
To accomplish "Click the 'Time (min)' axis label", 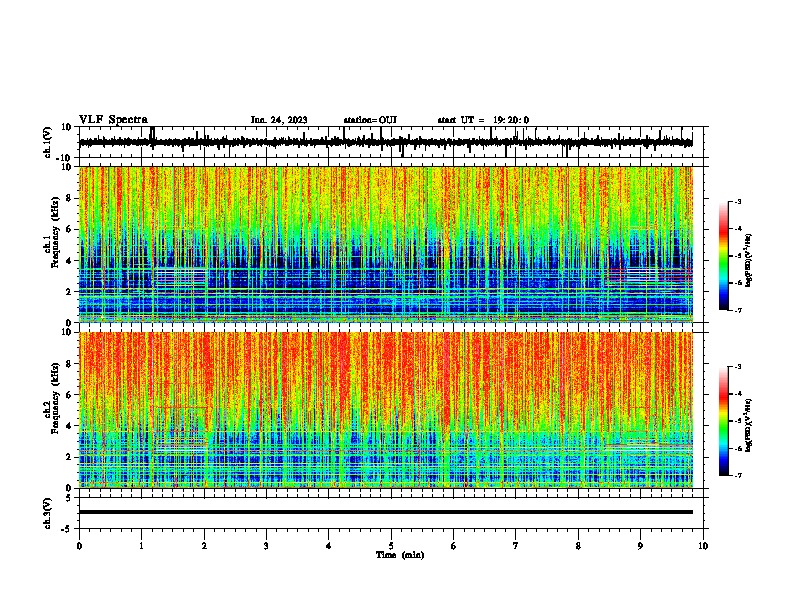I will (400, 555).
